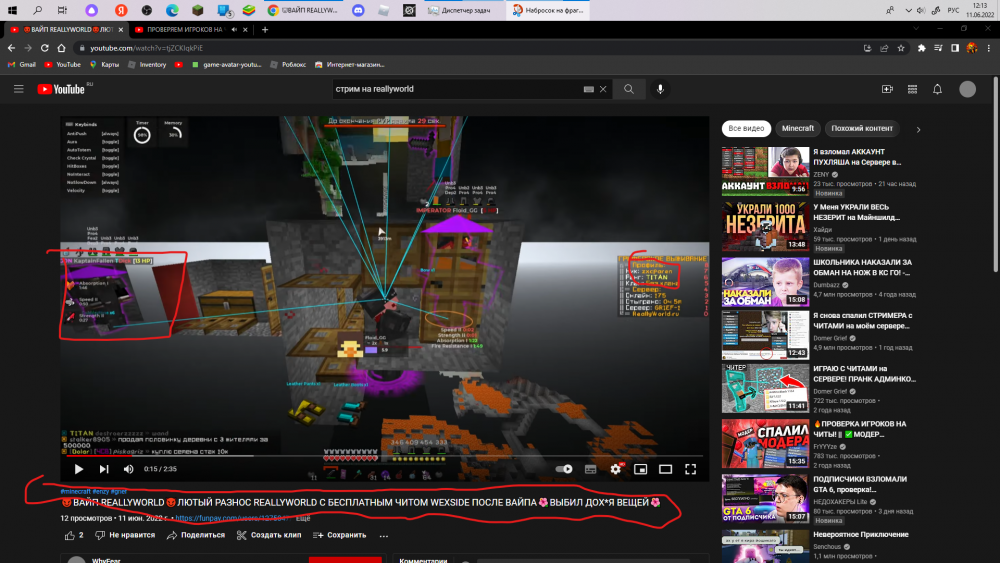Open the 'НЕЗЕРИТА' video thumbnail
The height and width of the screenshot is (563, 1000).
coord(765,226)
